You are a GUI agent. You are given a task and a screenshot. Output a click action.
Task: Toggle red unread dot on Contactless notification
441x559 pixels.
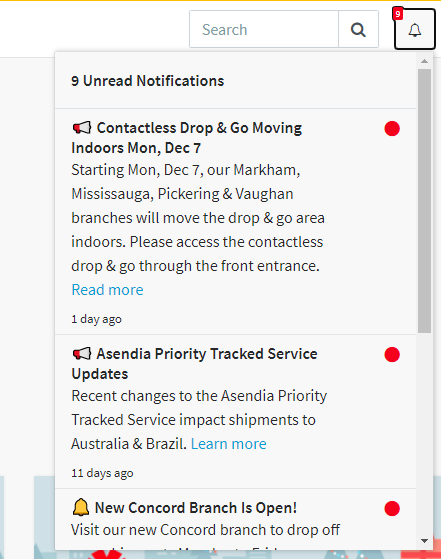click(x=392, y=129)
